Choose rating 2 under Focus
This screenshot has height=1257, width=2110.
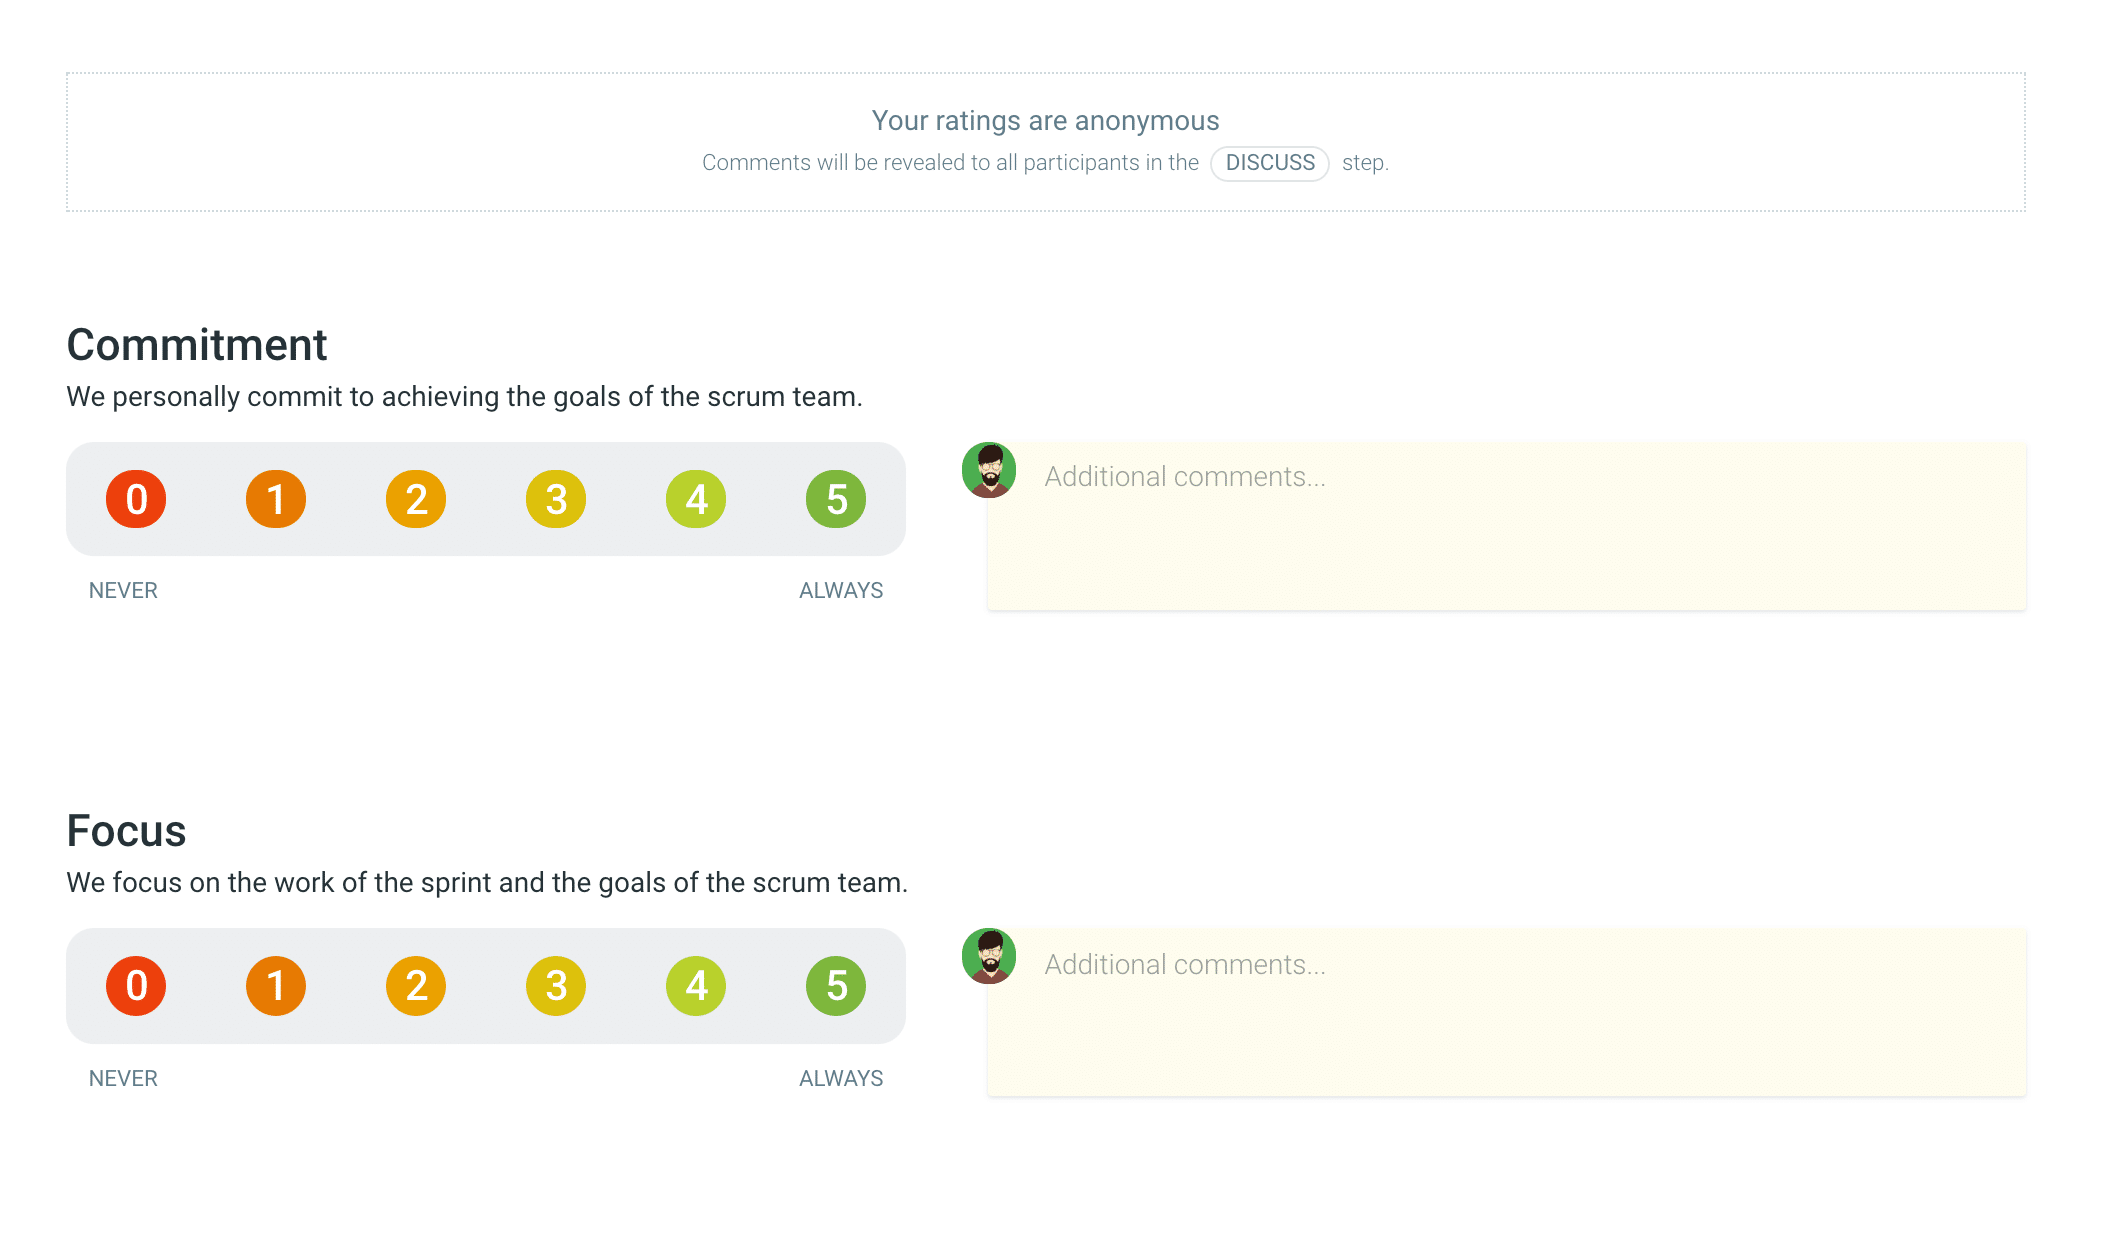(x=416, y=986)
